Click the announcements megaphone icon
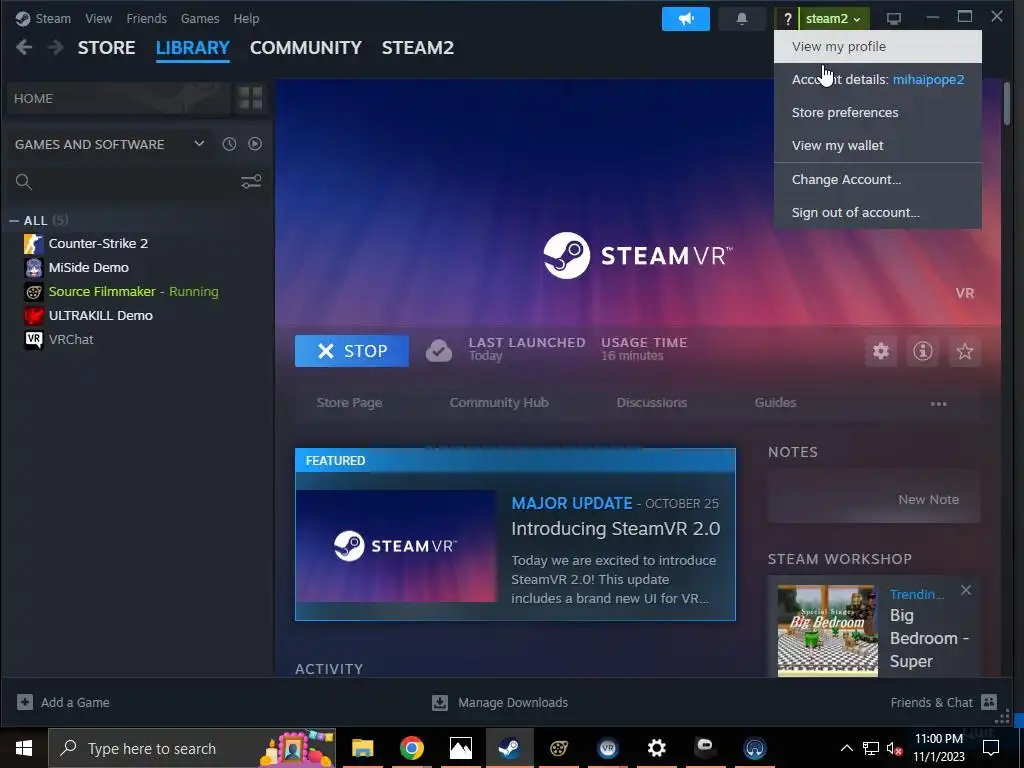Viewport: 1024px width, 768px height. coord(685,19)
